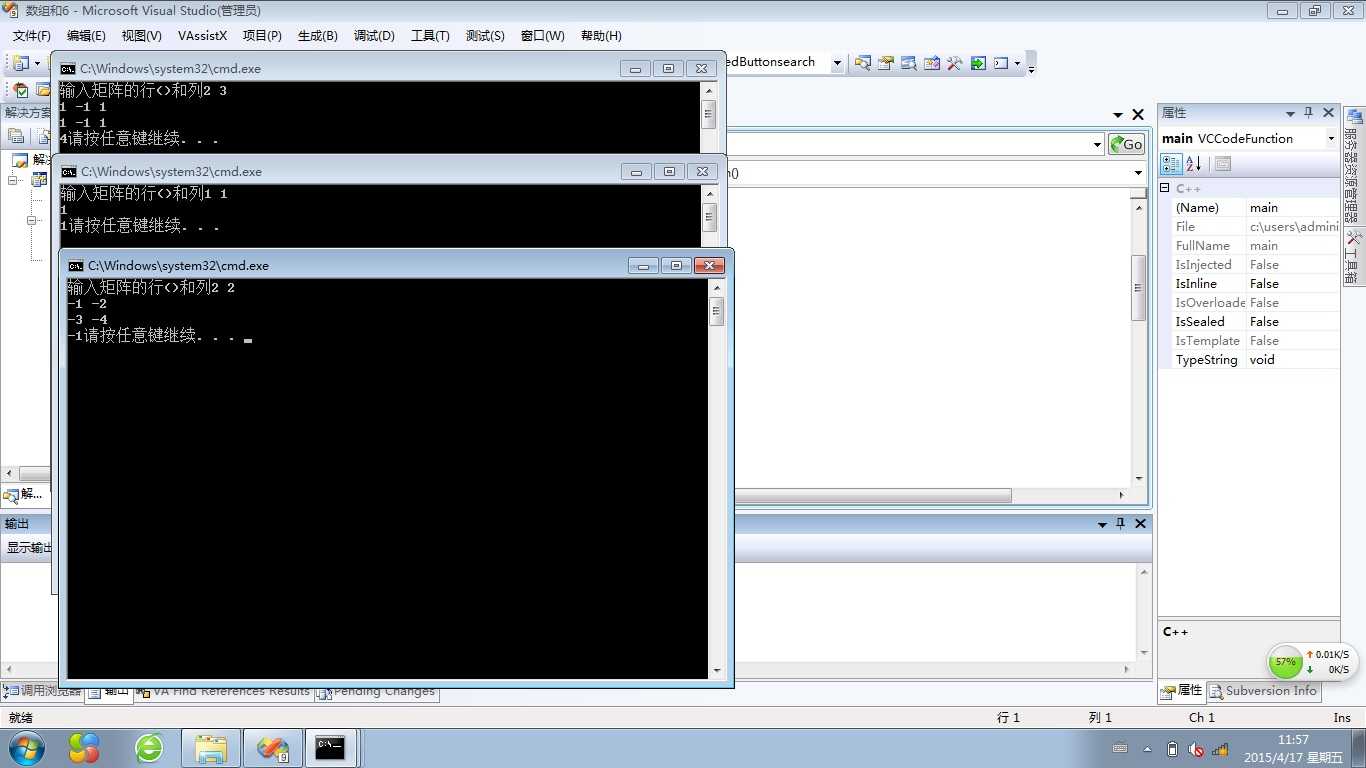Open the 工具(T) menu
1366x768 pixels.
coord(430,35)
